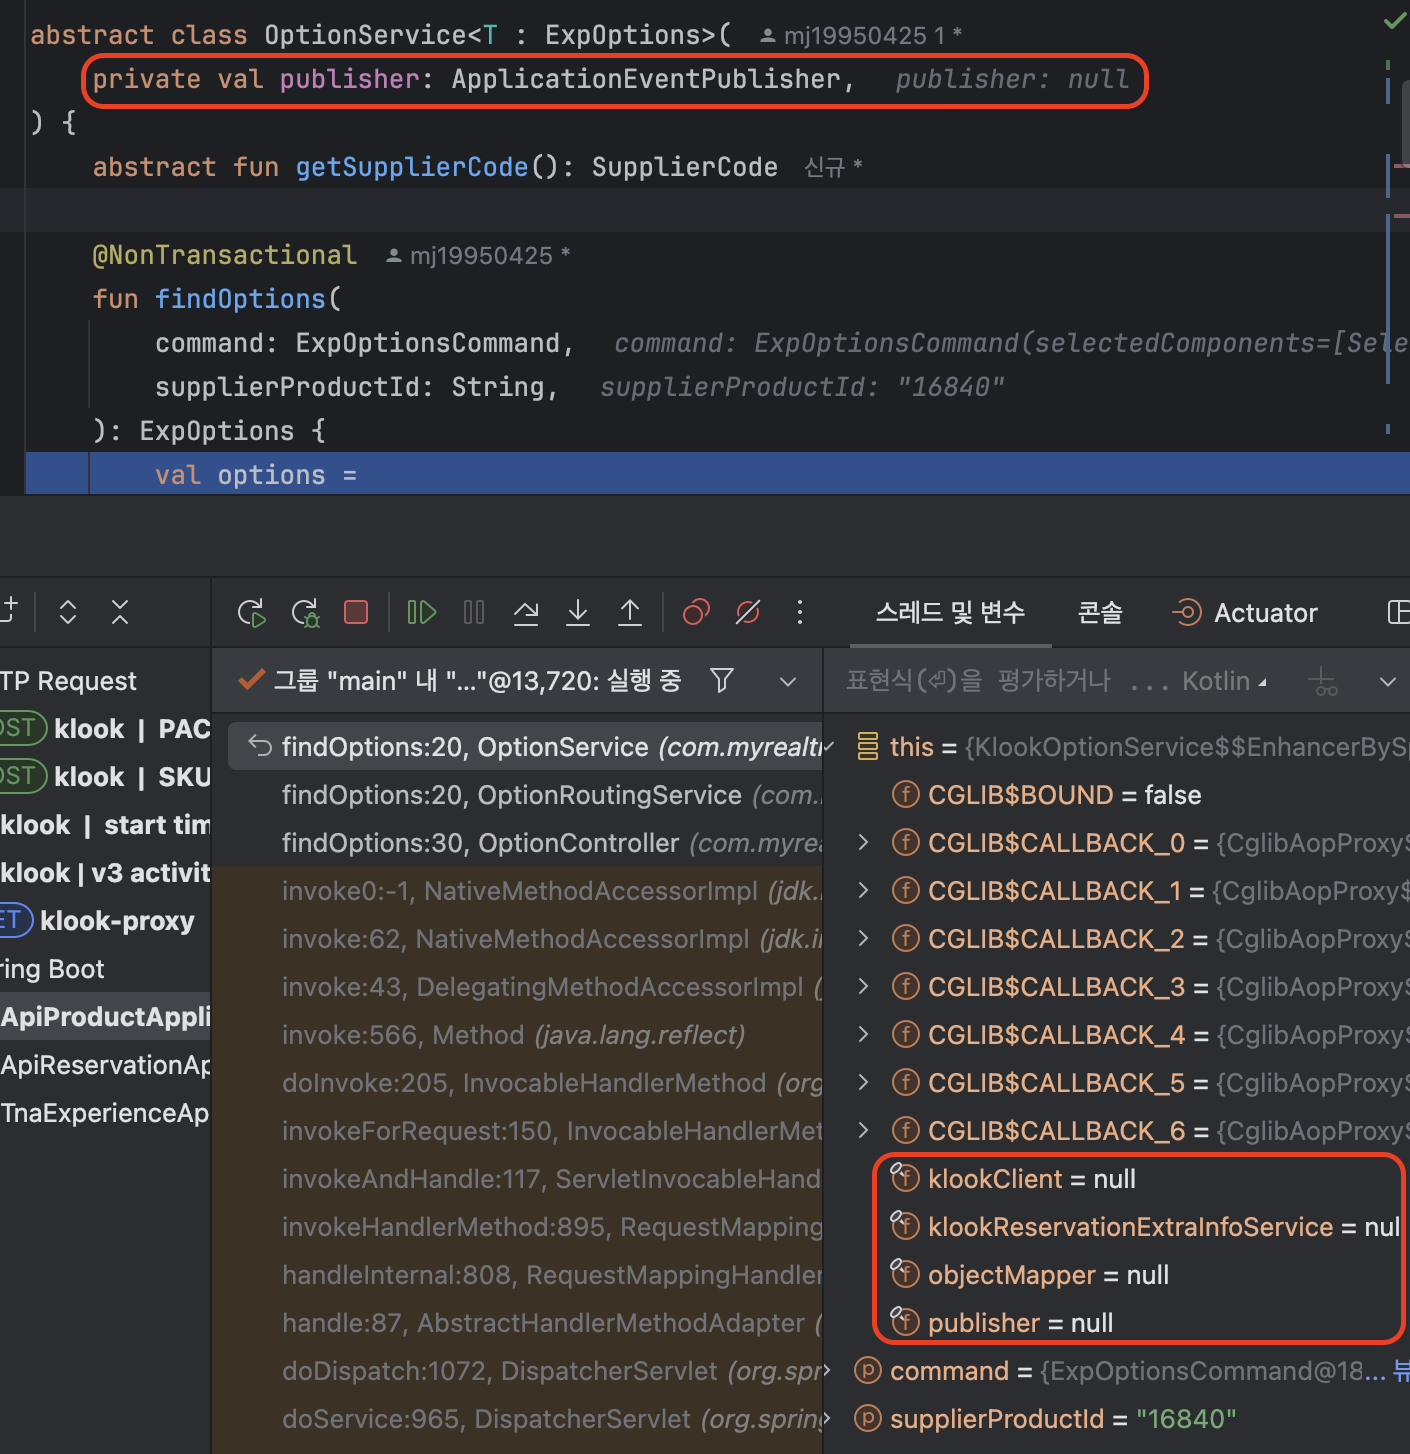This screenshot has width=1410, height=1454.
Task: Expand the evaluate expression history dropdown
Action: [x=1387, y=682]
